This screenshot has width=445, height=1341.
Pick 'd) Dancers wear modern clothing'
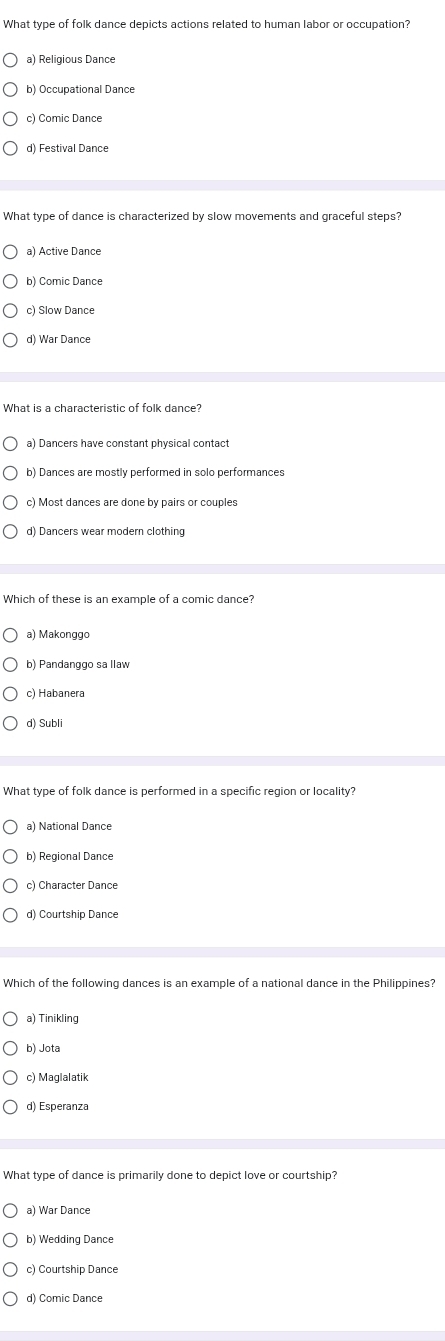point(11,532)
